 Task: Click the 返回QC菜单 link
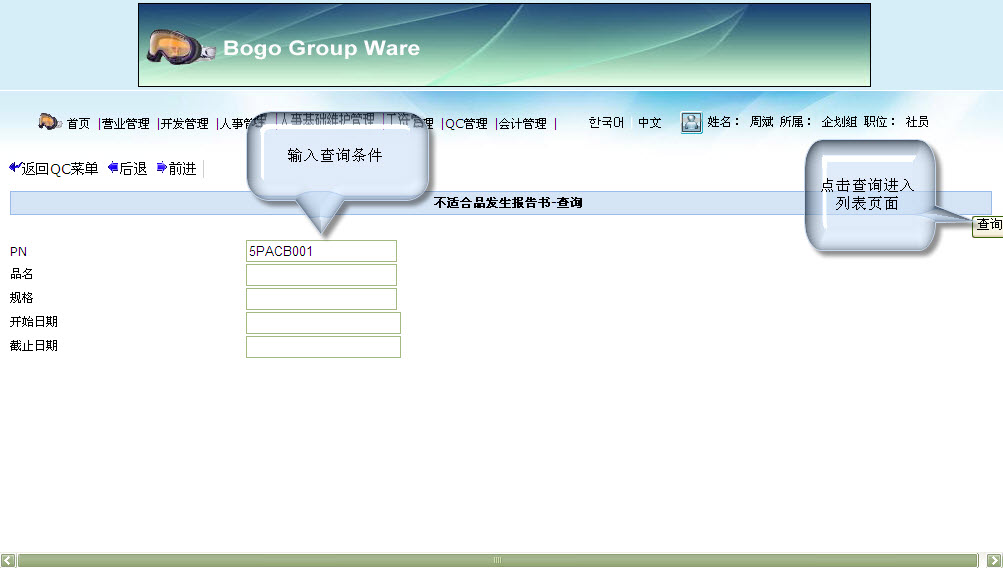59,169
